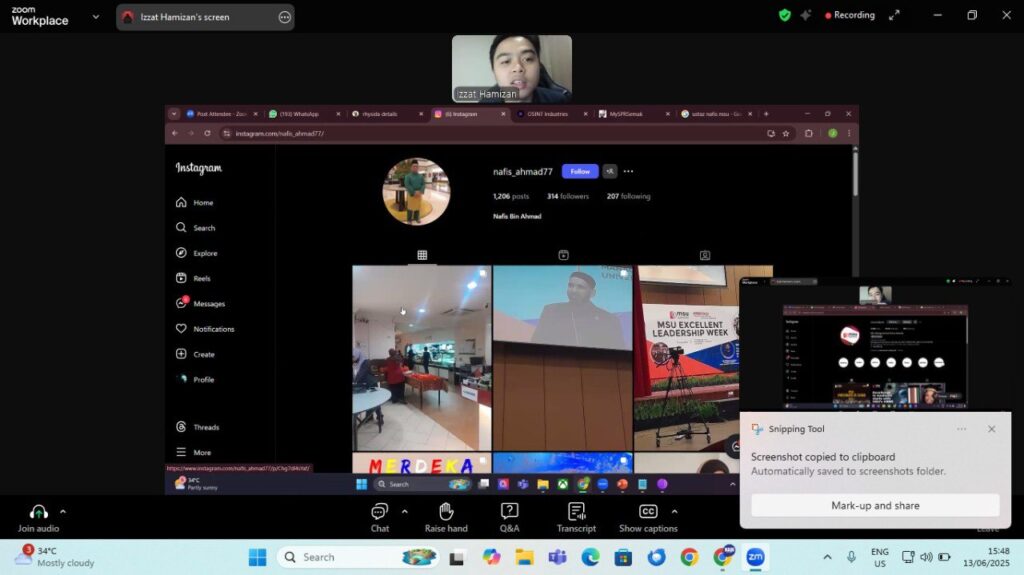Enter full screen in Zoom window
The width and height of the screenshot is (1024, 575).
pos(894,15)
